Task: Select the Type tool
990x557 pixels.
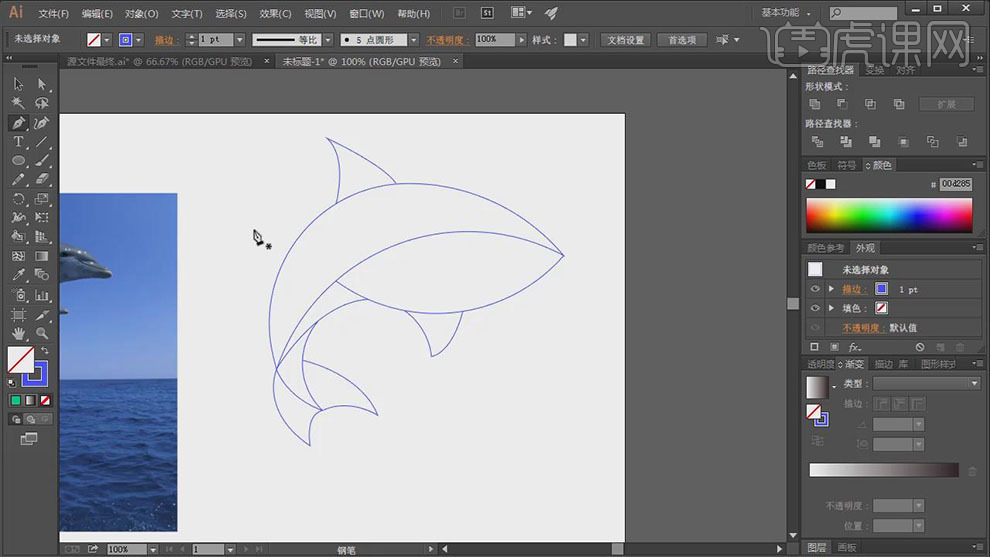Action: coord(18,142)
